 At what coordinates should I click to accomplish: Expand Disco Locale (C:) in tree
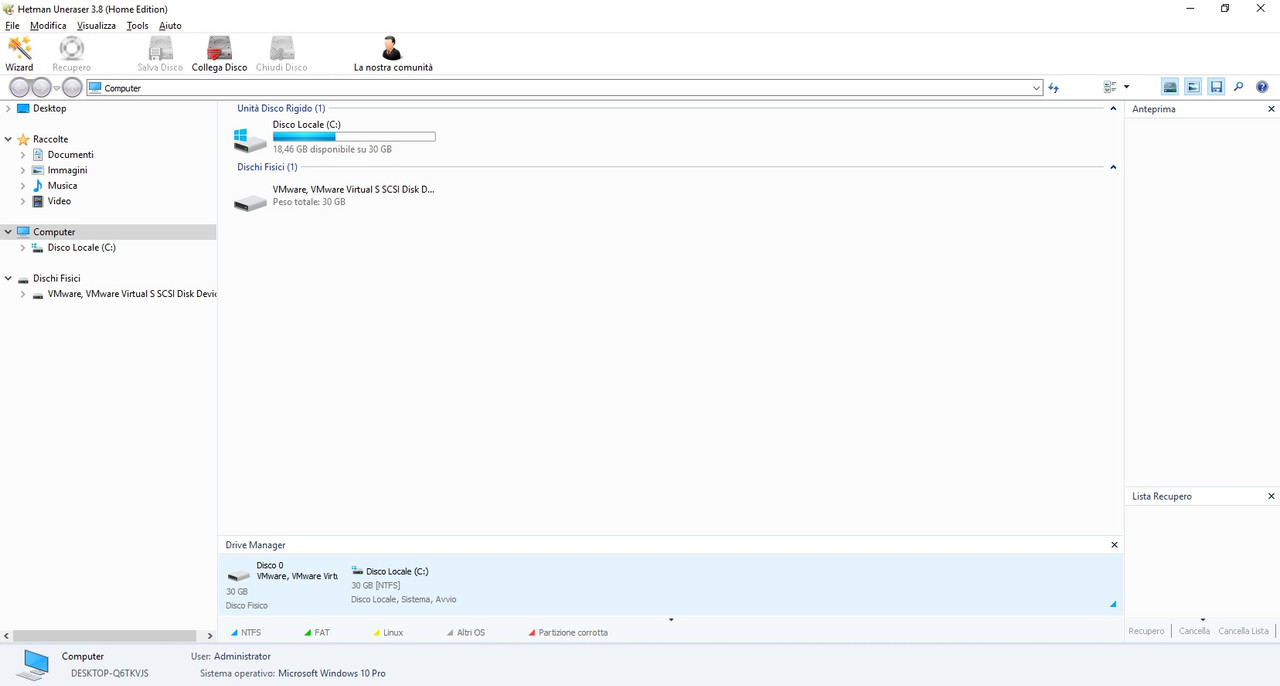point(23,247)
